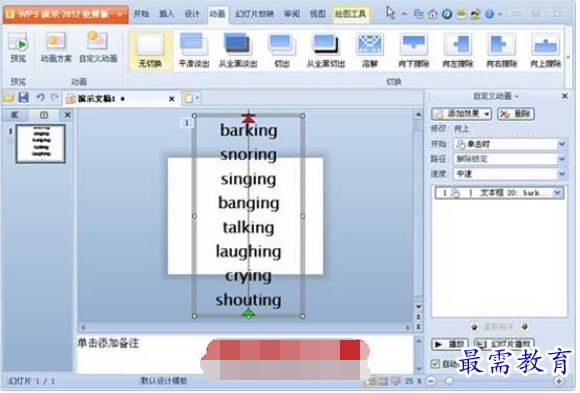Click the red path end arrow marker
The image size is (580, 393).
click(248, 118)
